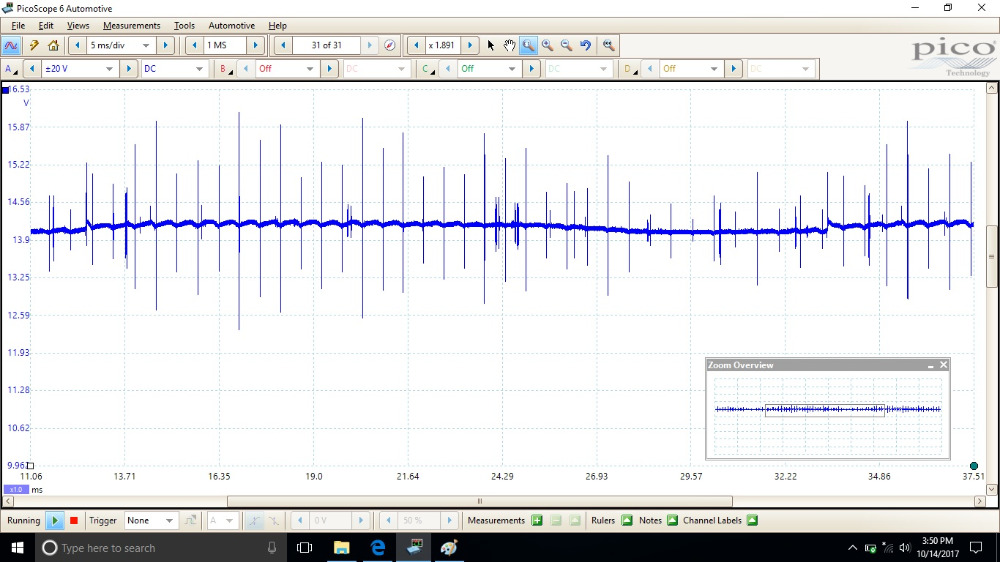Image resolution: width=1000 pixels, height=562 pixels.
Task: Toggle the Rulers legend
Action: (x=627, y=521)
